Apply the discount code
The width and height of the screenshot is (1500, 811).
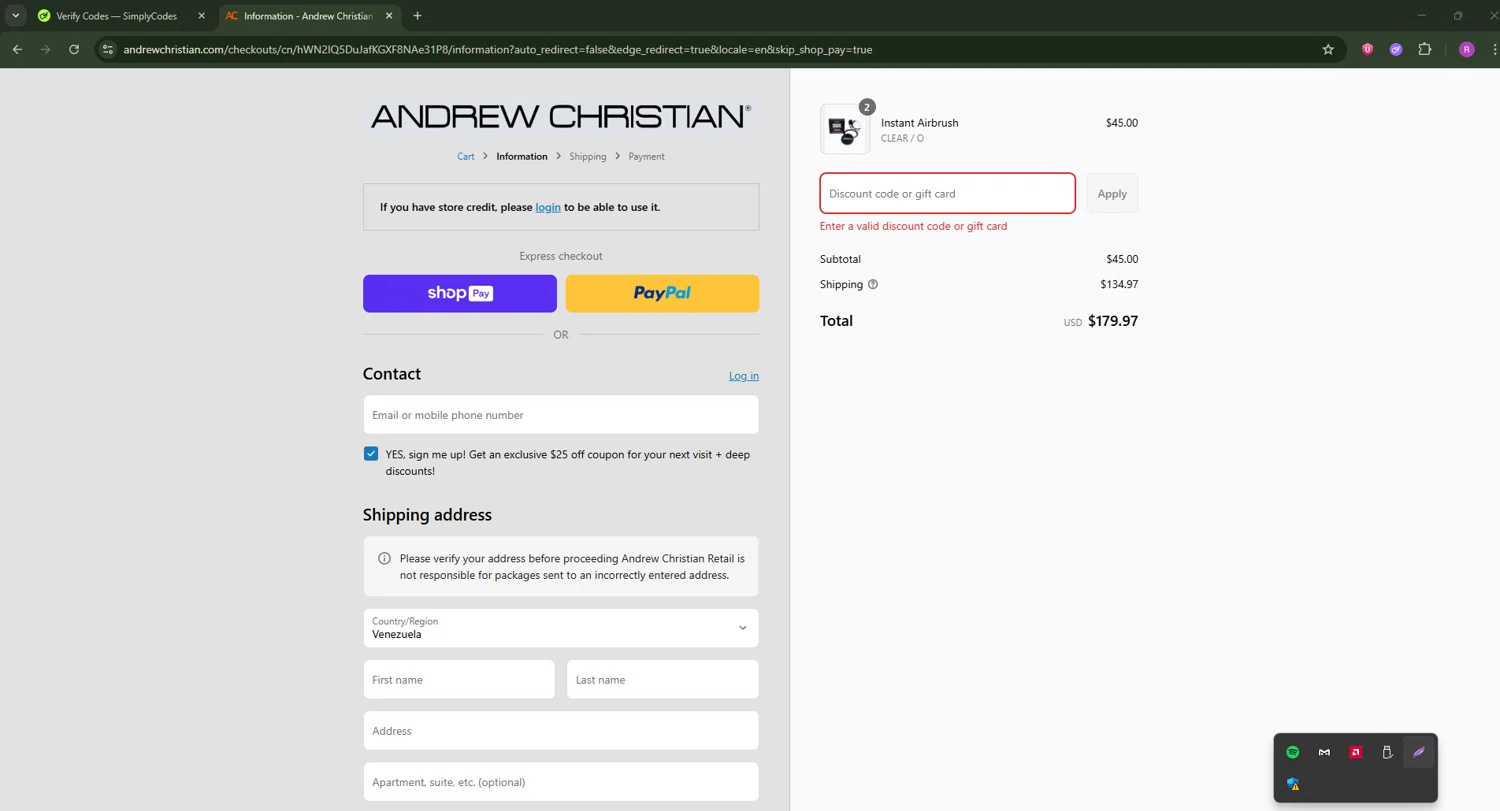(x=1112, y=194)
